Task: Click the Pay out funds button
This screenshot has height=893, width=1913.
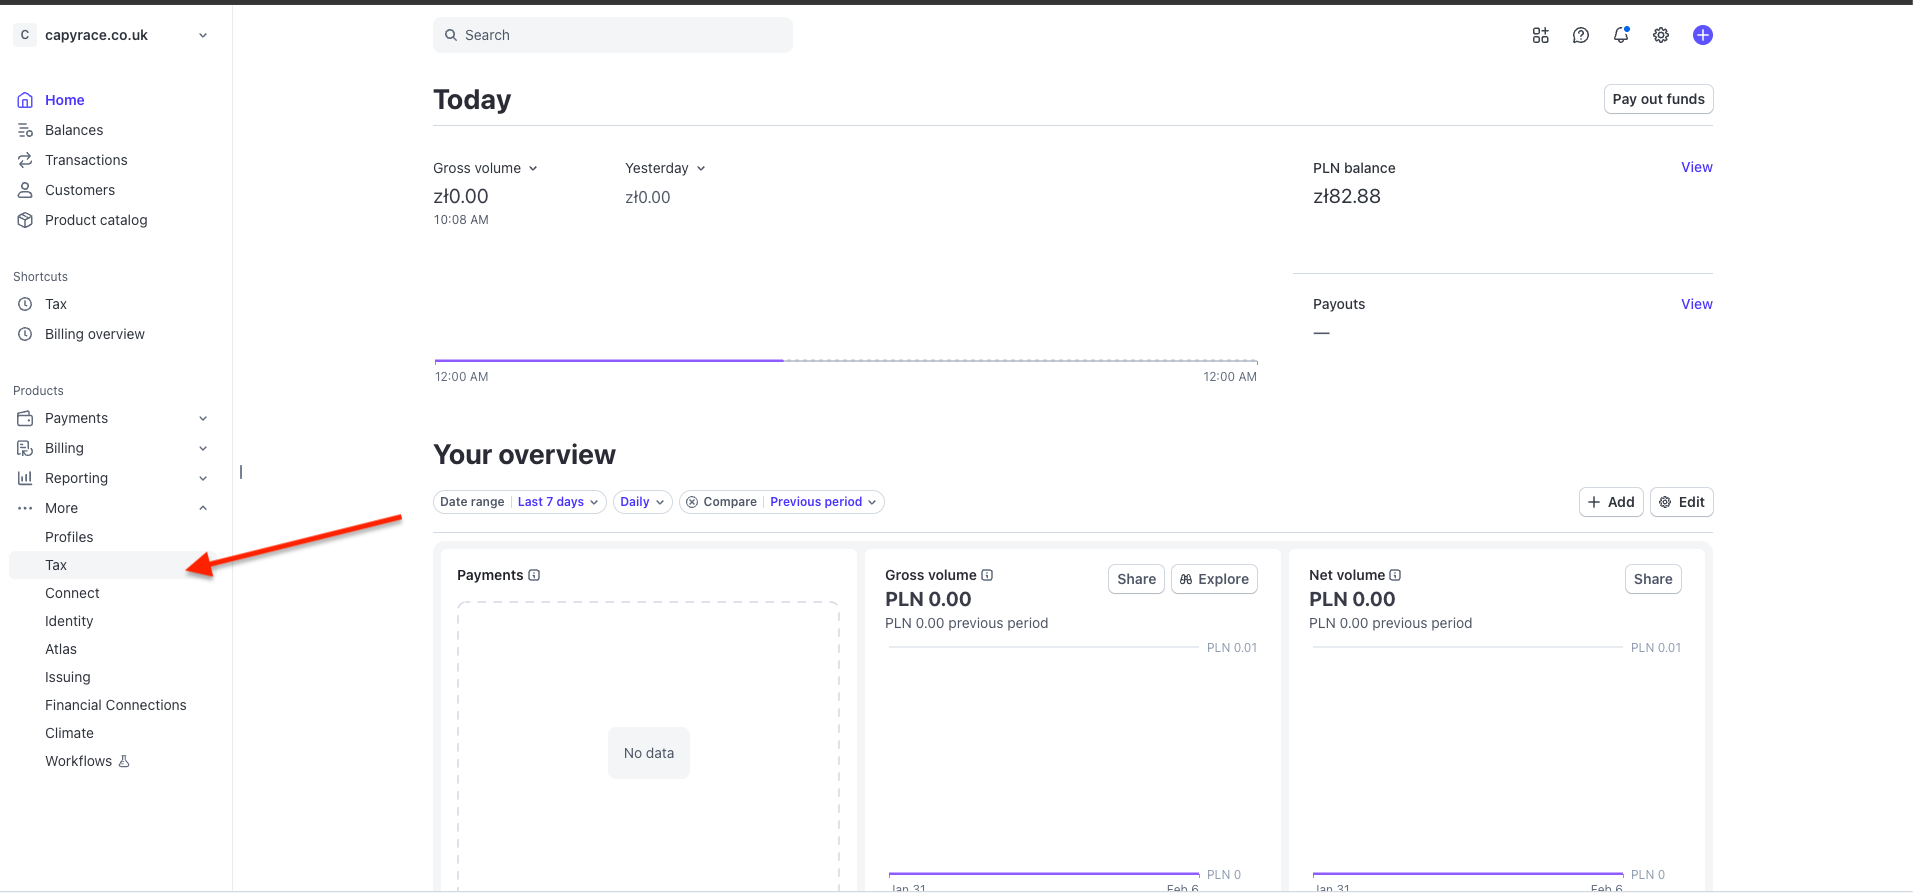Action: 1658,99
